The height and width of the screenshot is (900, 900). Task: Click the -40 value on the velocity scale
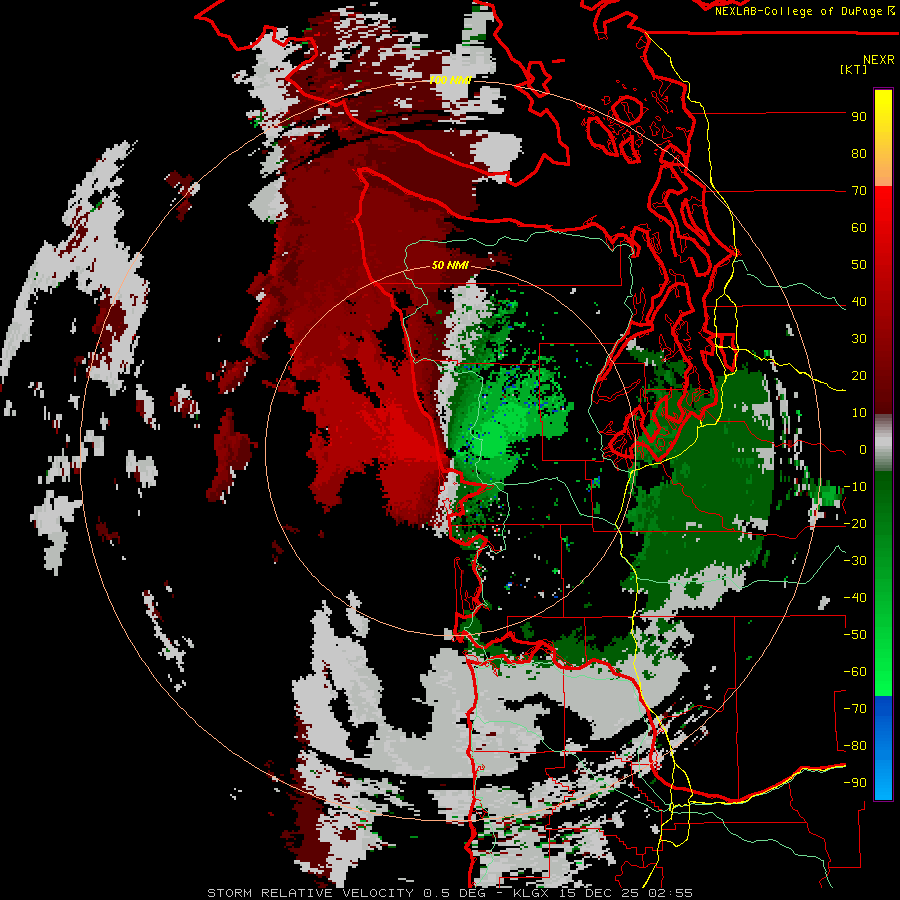pyautogui.click(x=855, y=598)
